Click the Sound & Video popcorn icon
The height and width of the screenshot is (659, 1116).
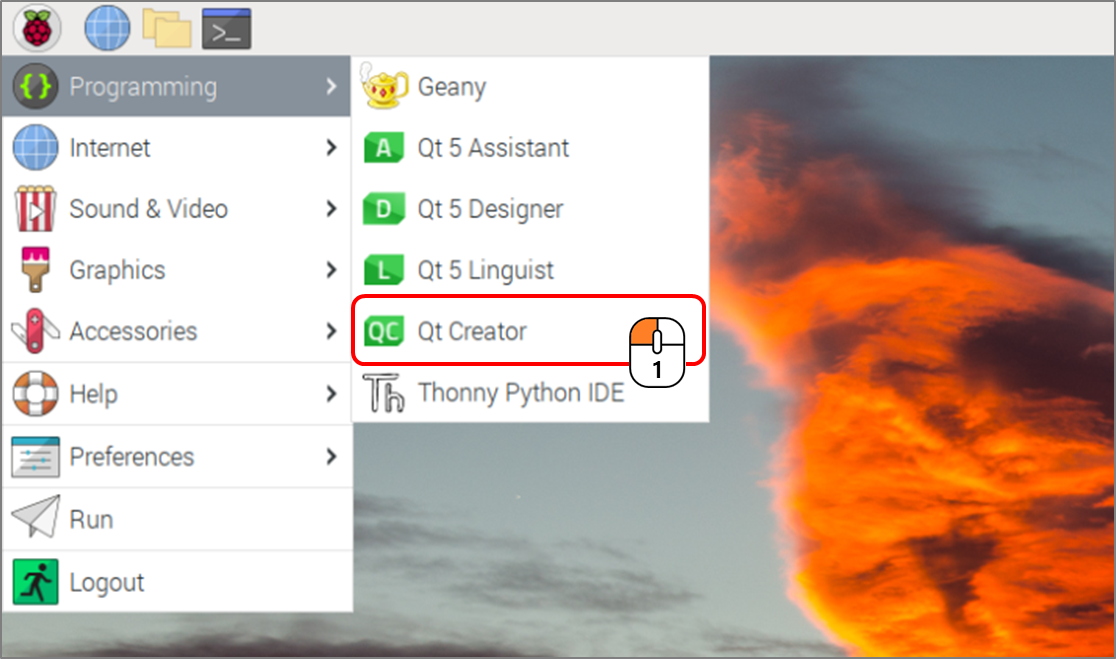[35, 209]
